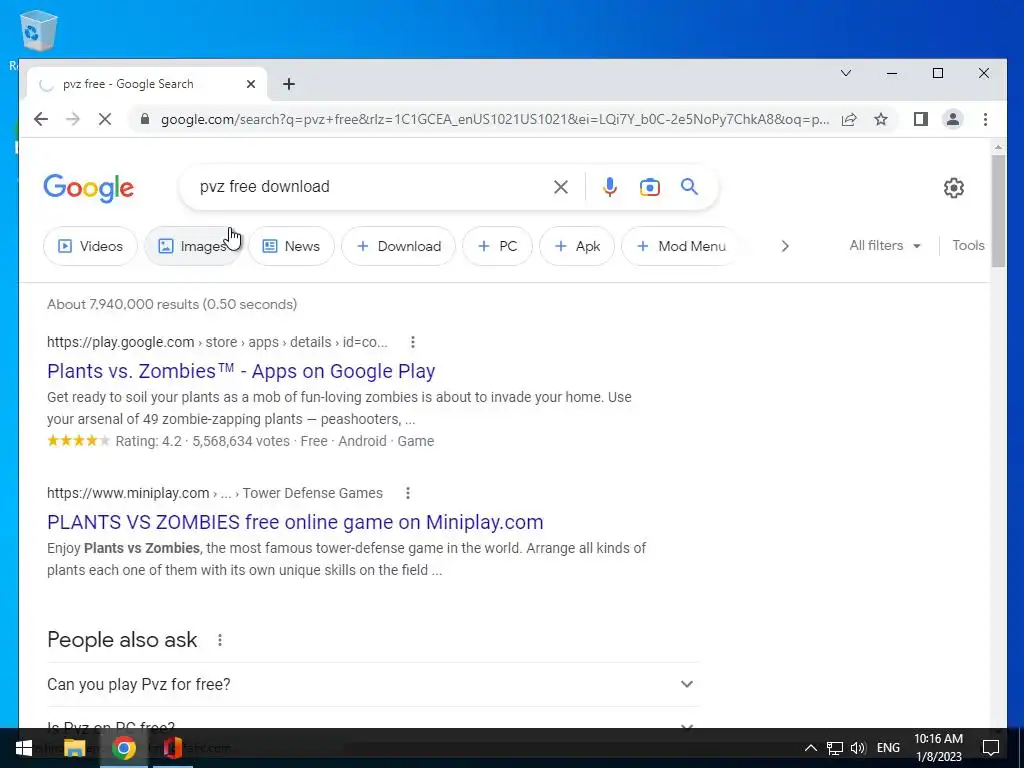Screen dimensions: 1024x768
Task: Open volume control in tray
Action: pyautogui.click(x=858, y=748)
